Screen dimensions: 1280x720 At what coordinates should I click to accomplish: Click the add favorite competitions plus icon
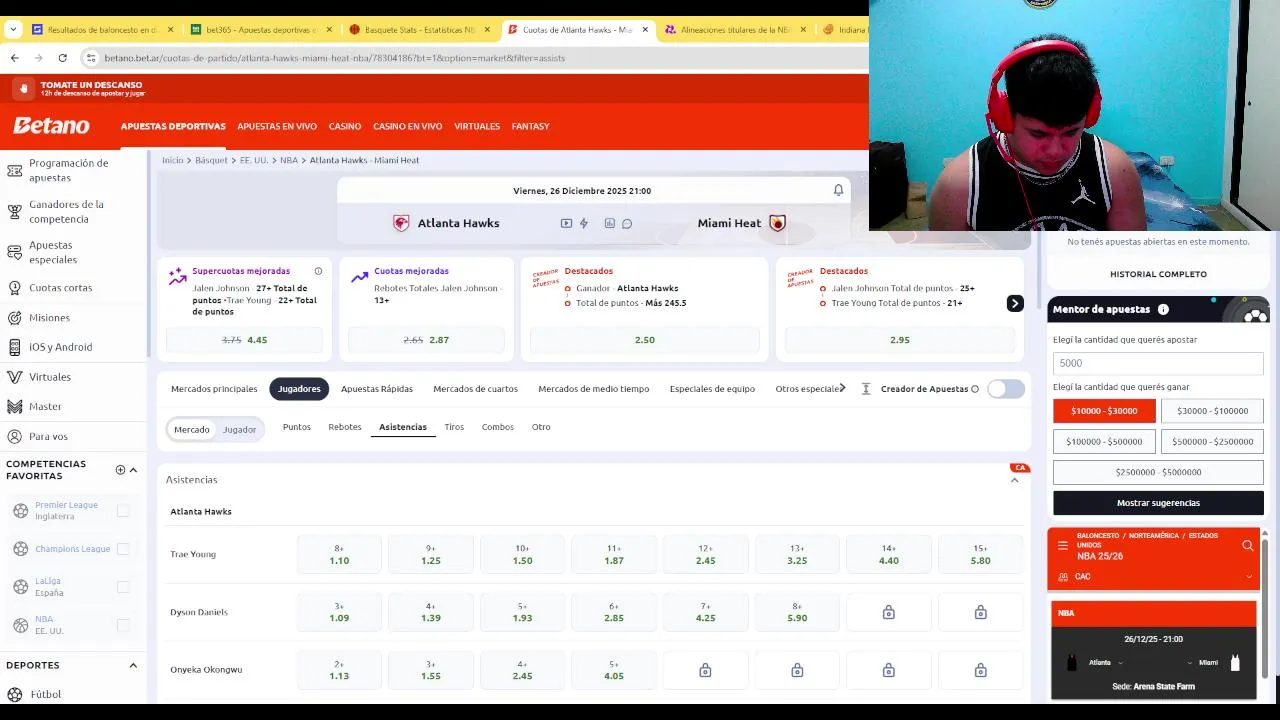[120, 470]
